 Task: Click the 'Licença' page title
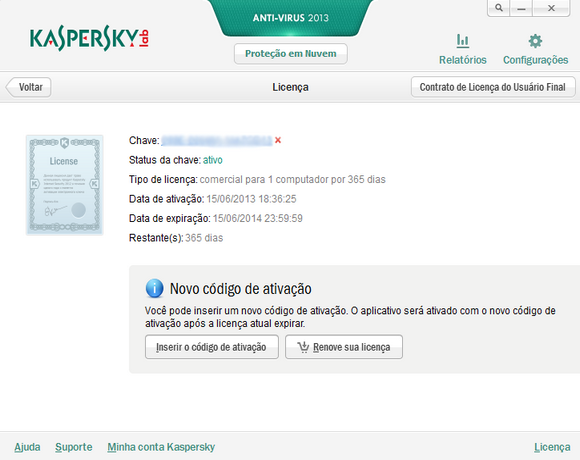click(x=290, y=88)
